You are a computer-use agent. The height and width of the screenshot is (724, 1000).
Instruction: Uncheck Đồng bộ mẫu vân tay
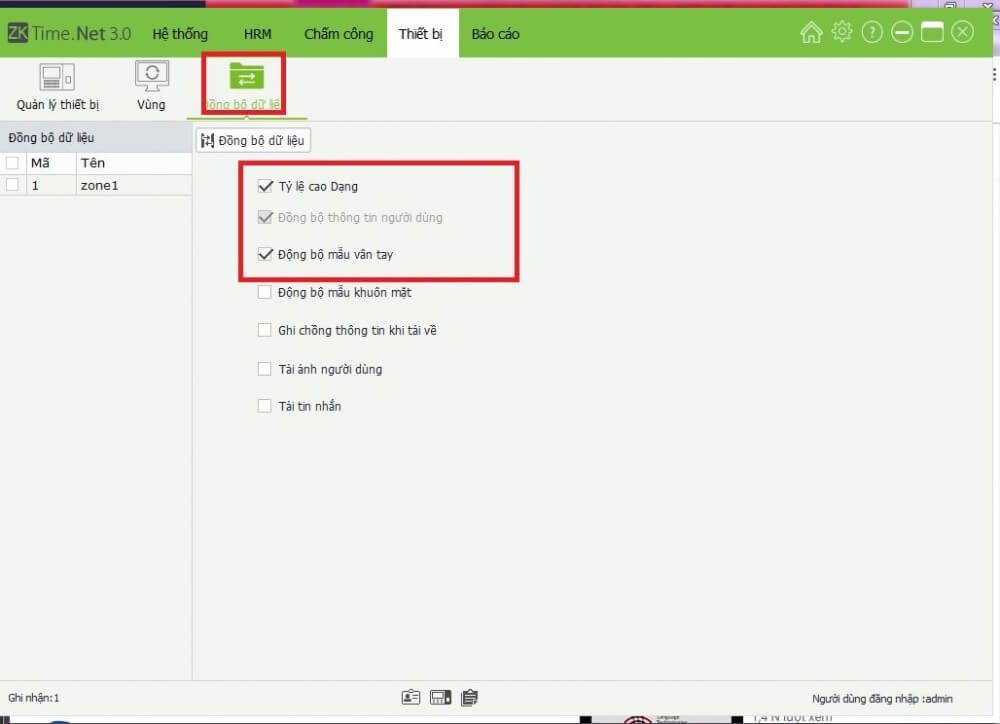265,255
